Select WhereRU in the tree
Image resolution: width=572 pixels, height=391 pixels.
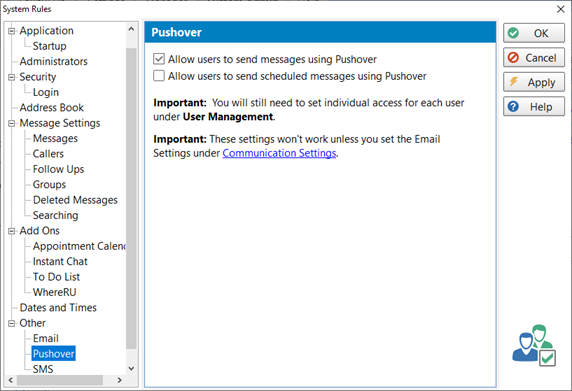[x=54, y=292]
